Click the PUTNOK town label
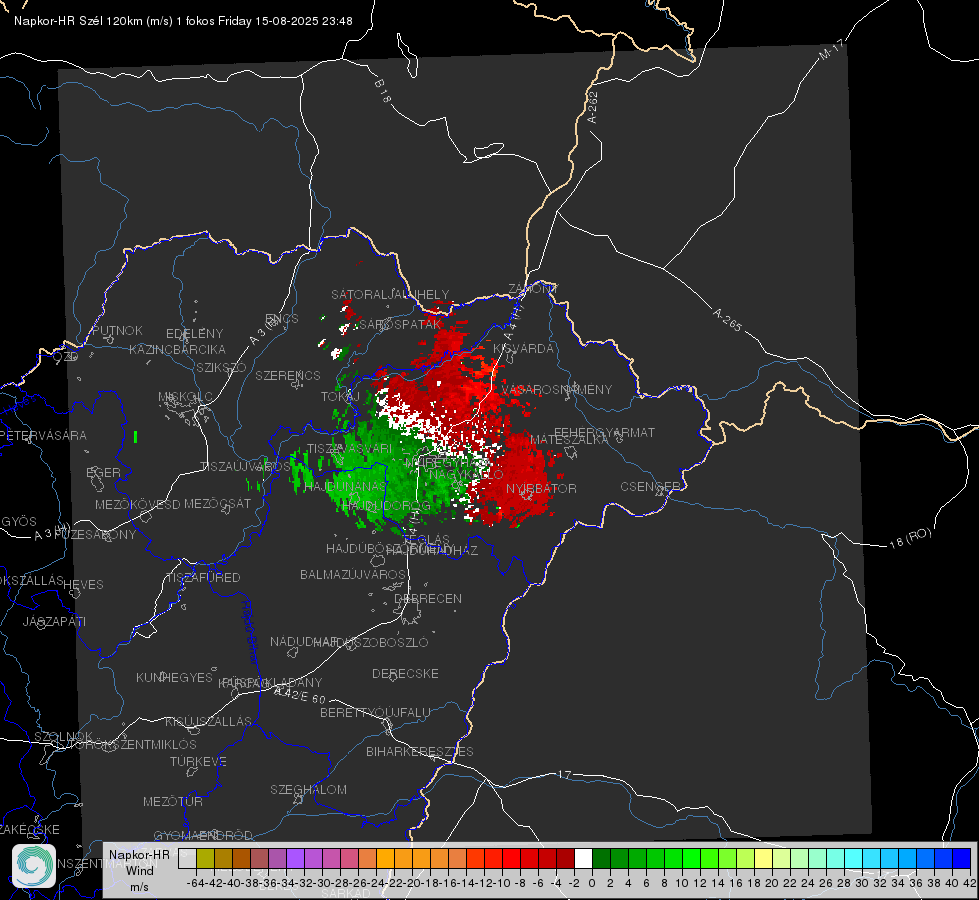 point(118,330)
